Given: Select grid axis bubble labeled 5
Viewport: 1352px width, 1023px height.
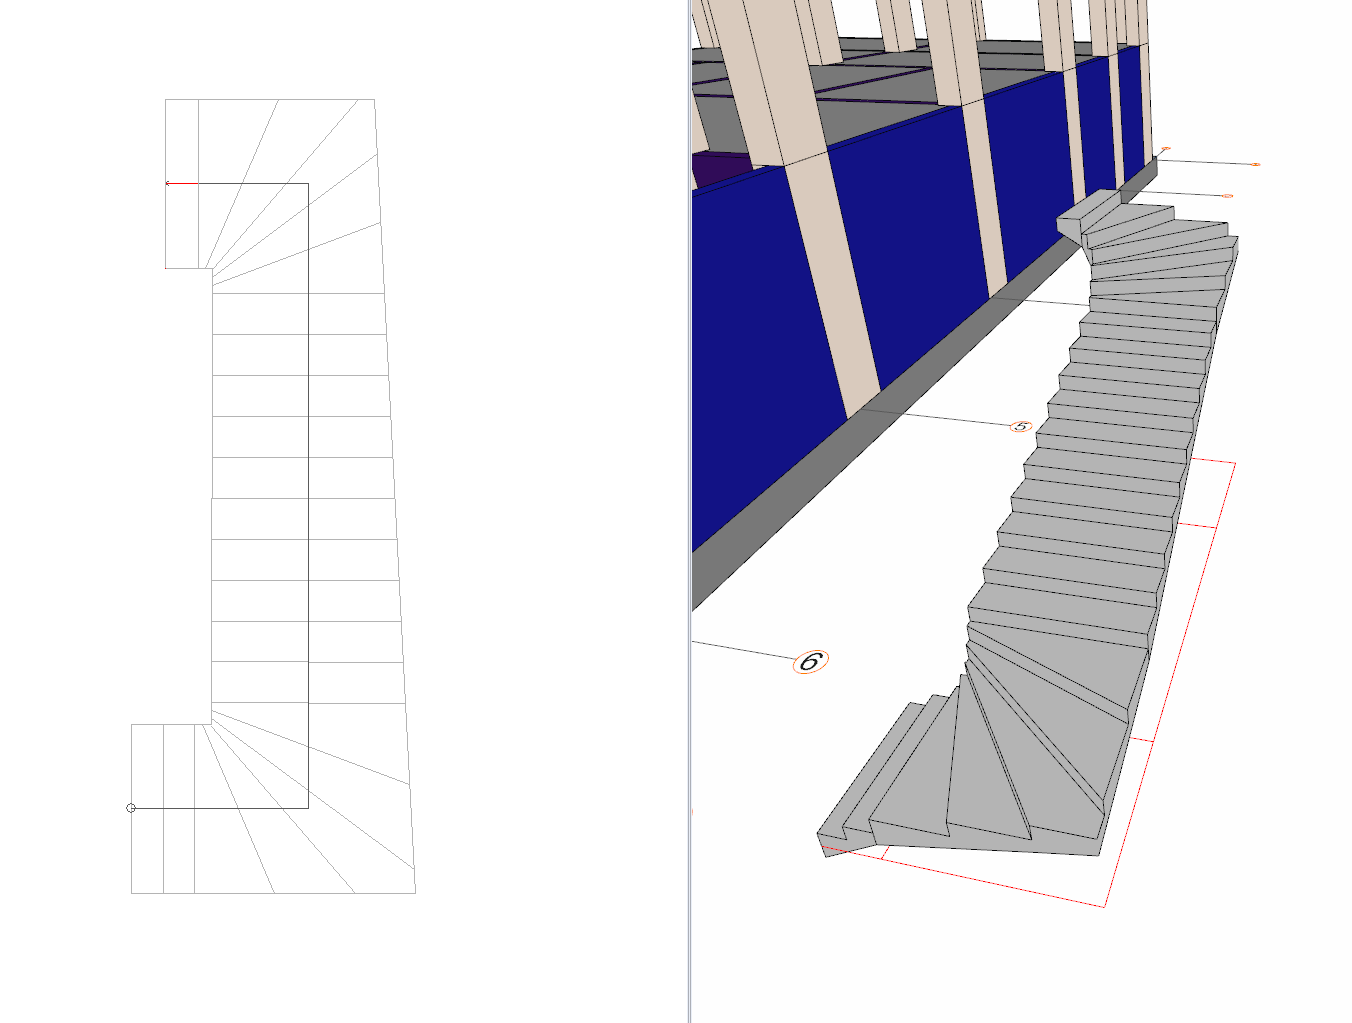Looking at the screenshot, I should pos(1020,426).
